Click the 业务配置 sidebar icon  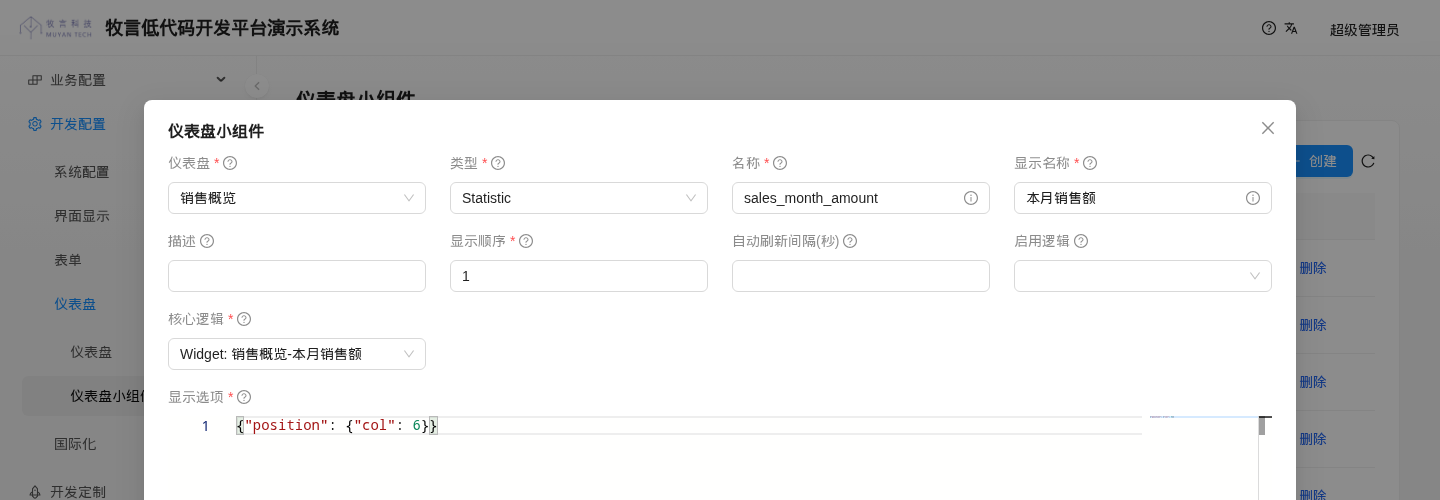[35, 80]
